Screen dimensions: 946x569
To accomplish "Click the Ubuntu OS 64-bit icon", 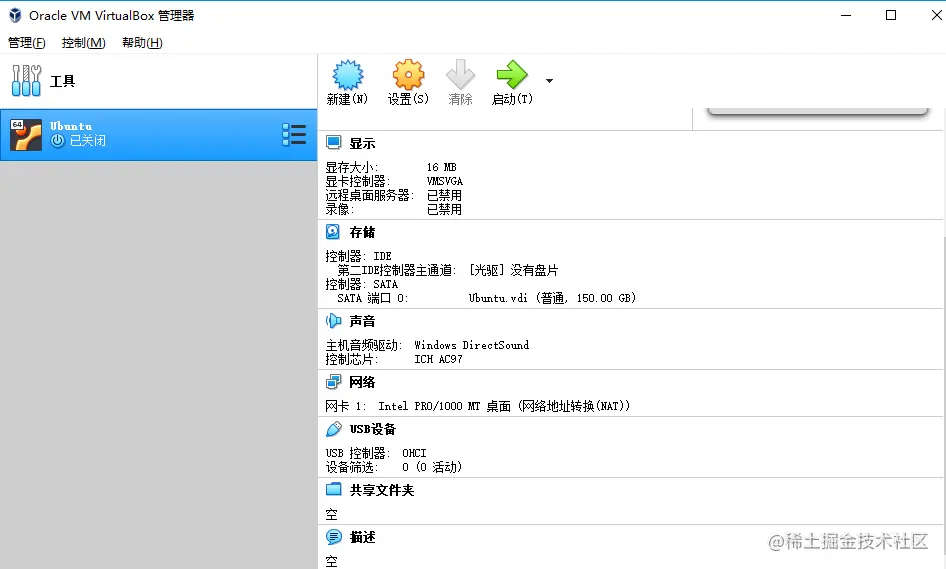I will (26, 135).
